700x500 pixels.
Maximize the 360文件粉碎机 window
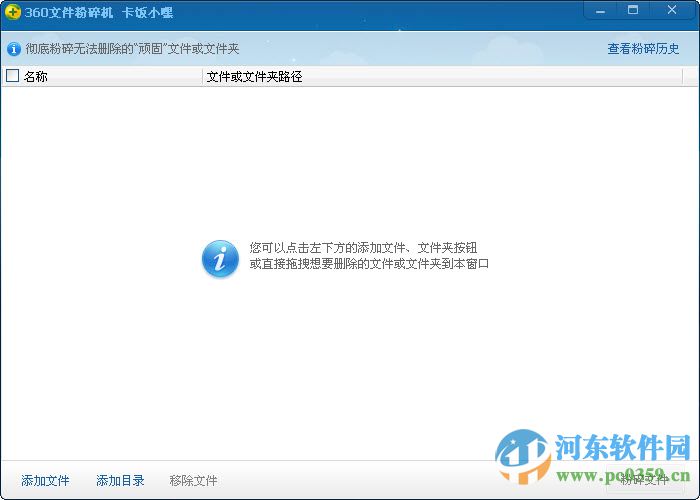[633, 10]
